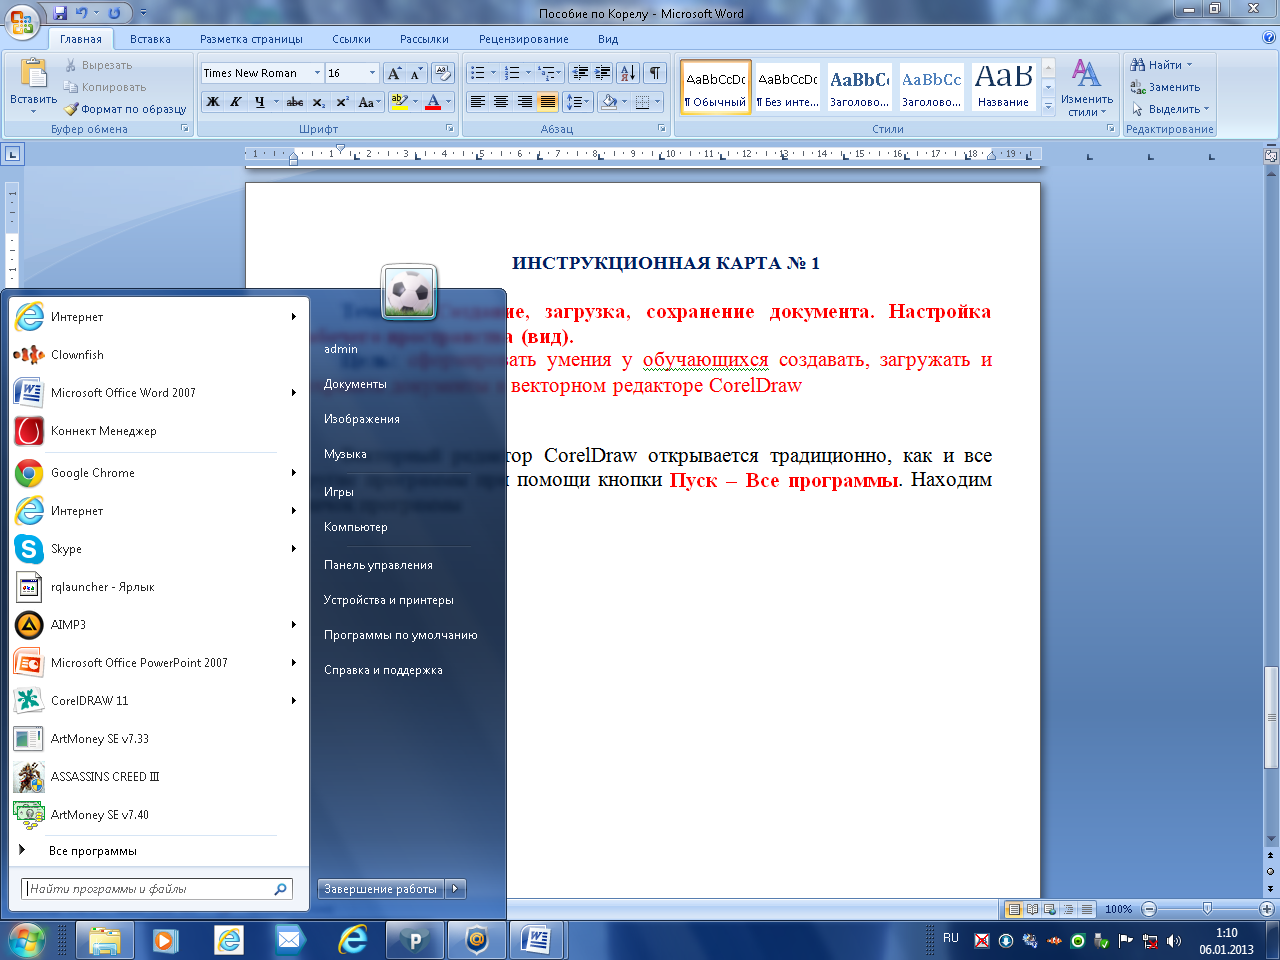
Task: Open the Ссылки ribbon tab
Action: coord(351,39)
